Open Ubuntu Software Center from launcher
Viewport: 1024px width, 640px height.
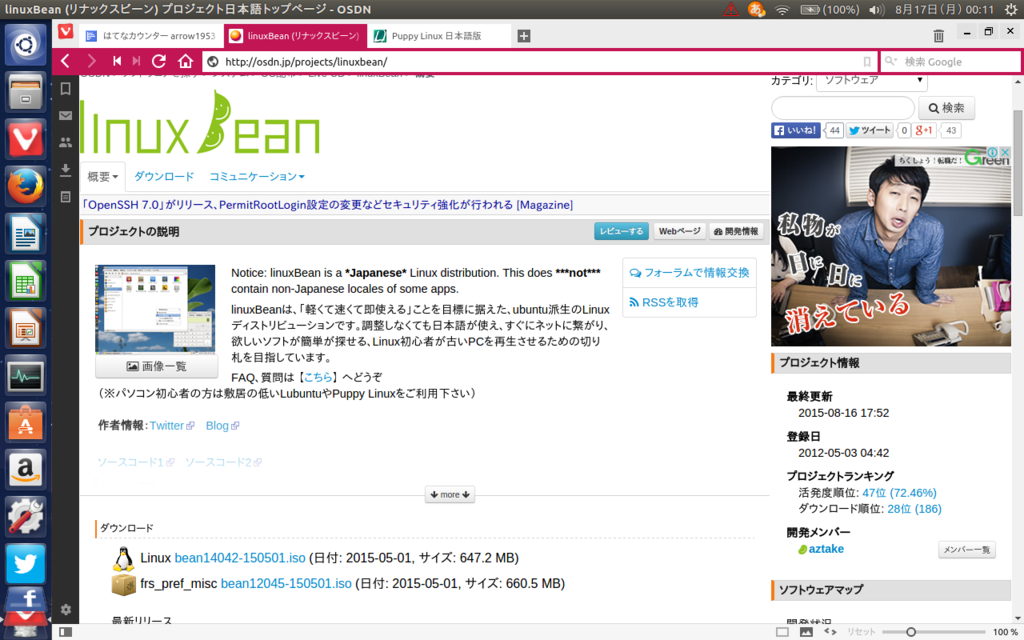(25, 423)
